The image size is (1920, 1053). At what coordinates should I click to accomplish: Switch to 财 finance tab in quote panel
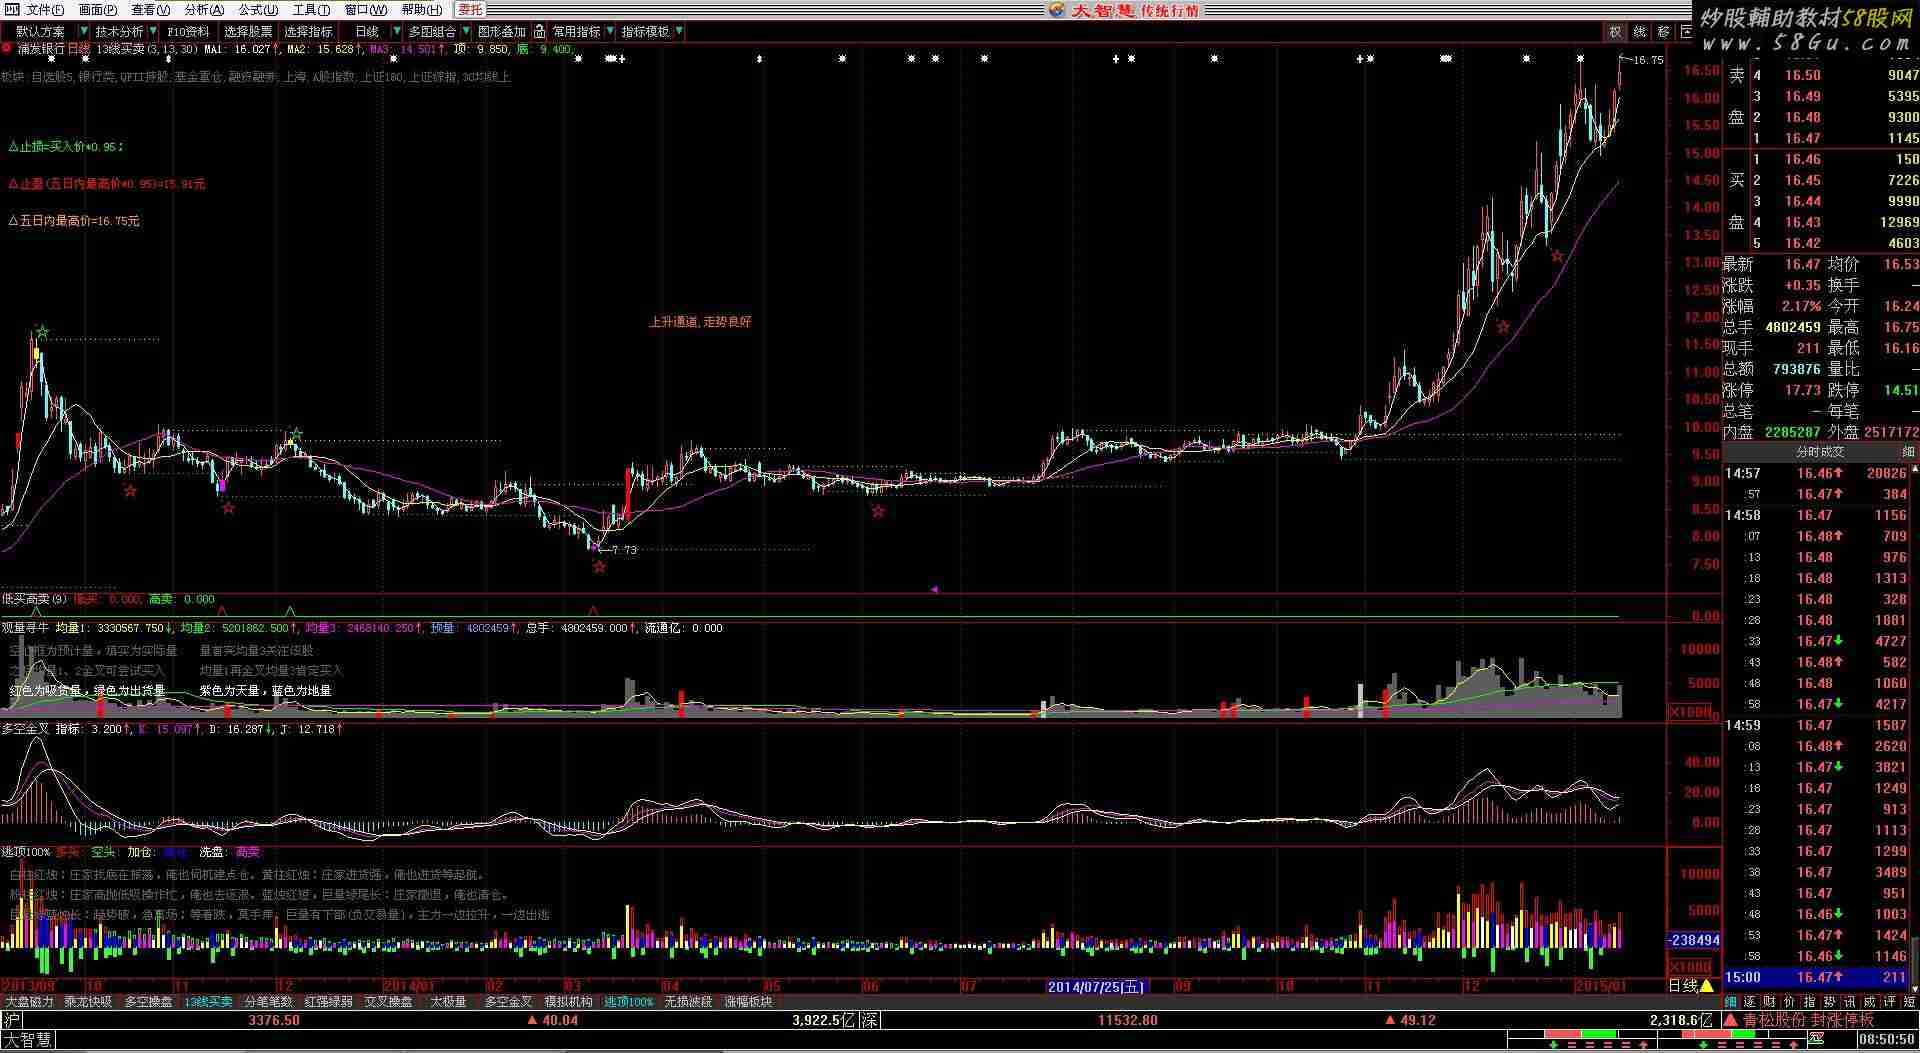point(1770,1001)
